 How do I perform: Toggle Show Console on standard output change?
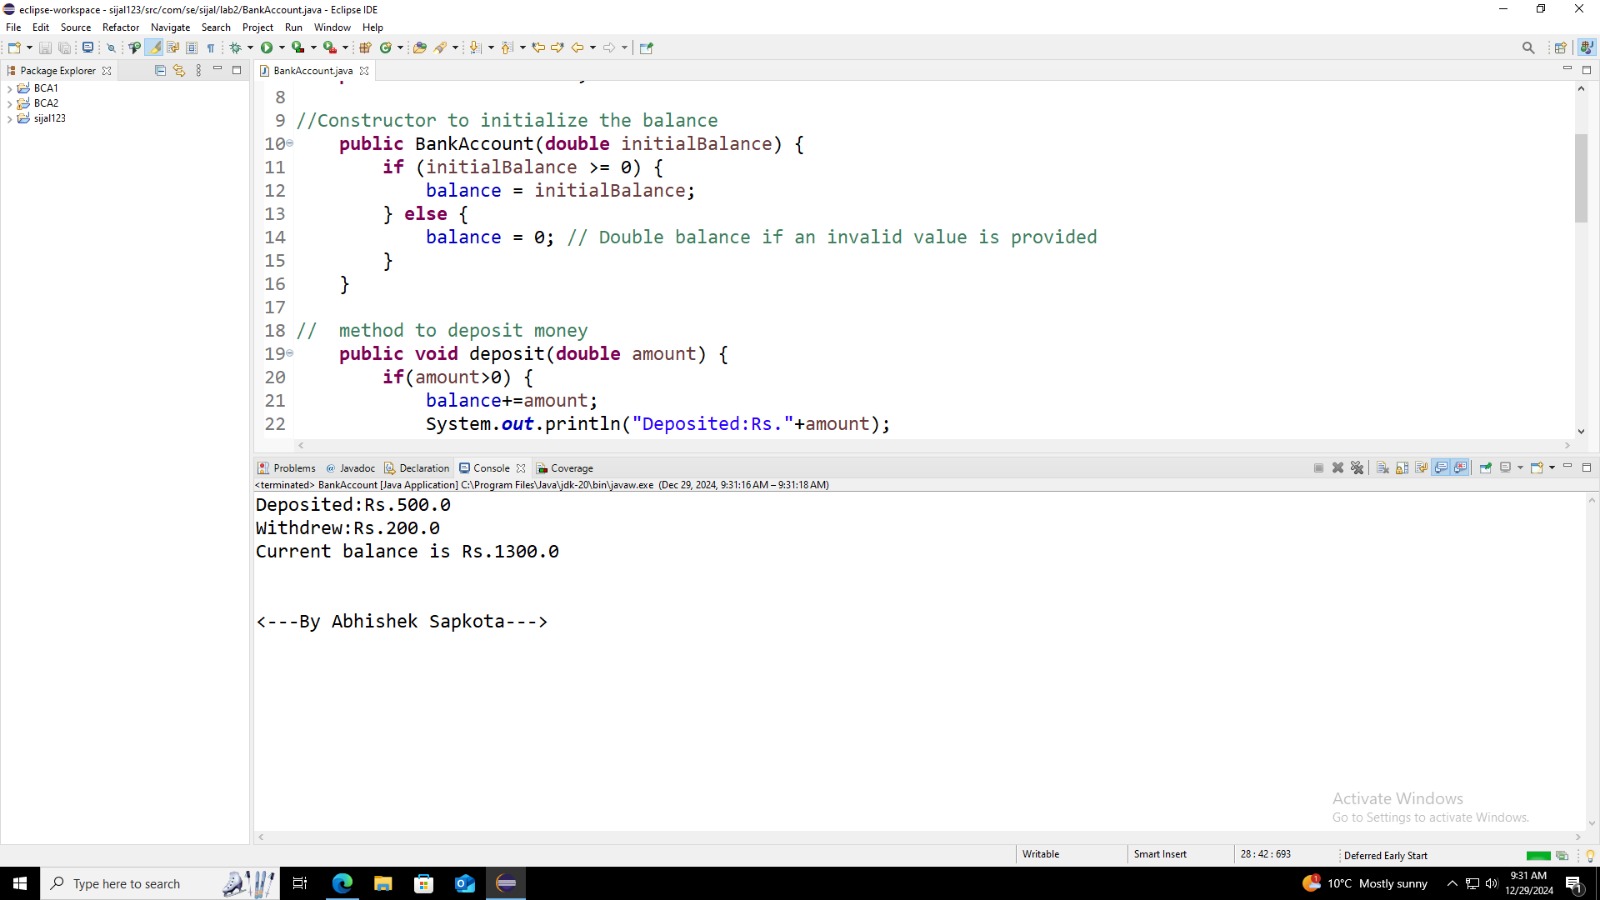[1441, 468]
